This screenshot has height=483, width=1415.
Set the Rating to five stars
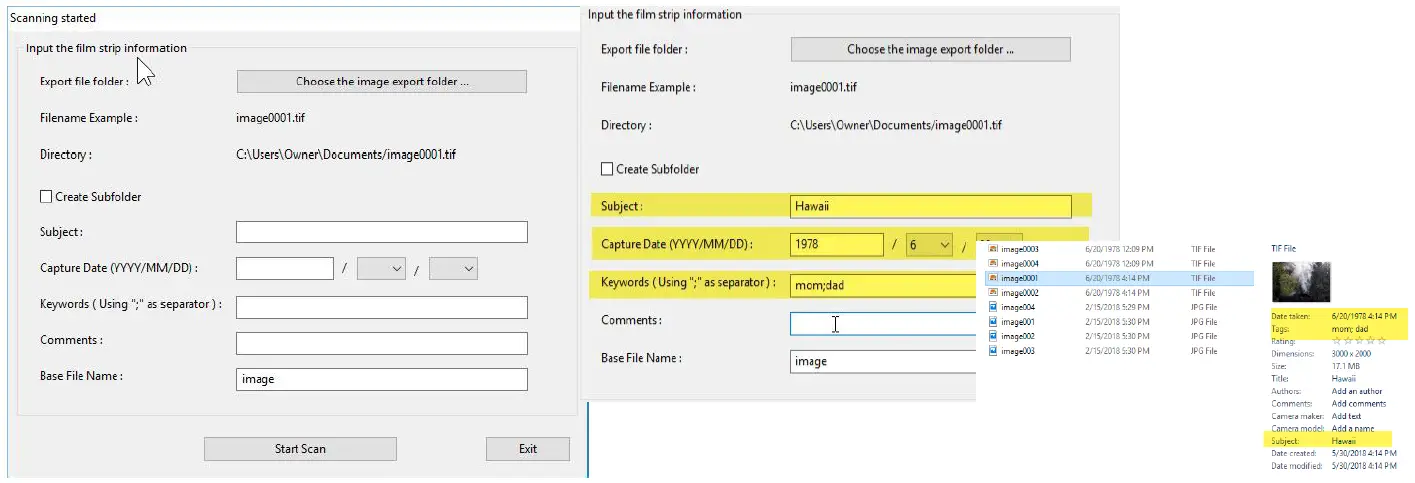(x=1381, y=341)
